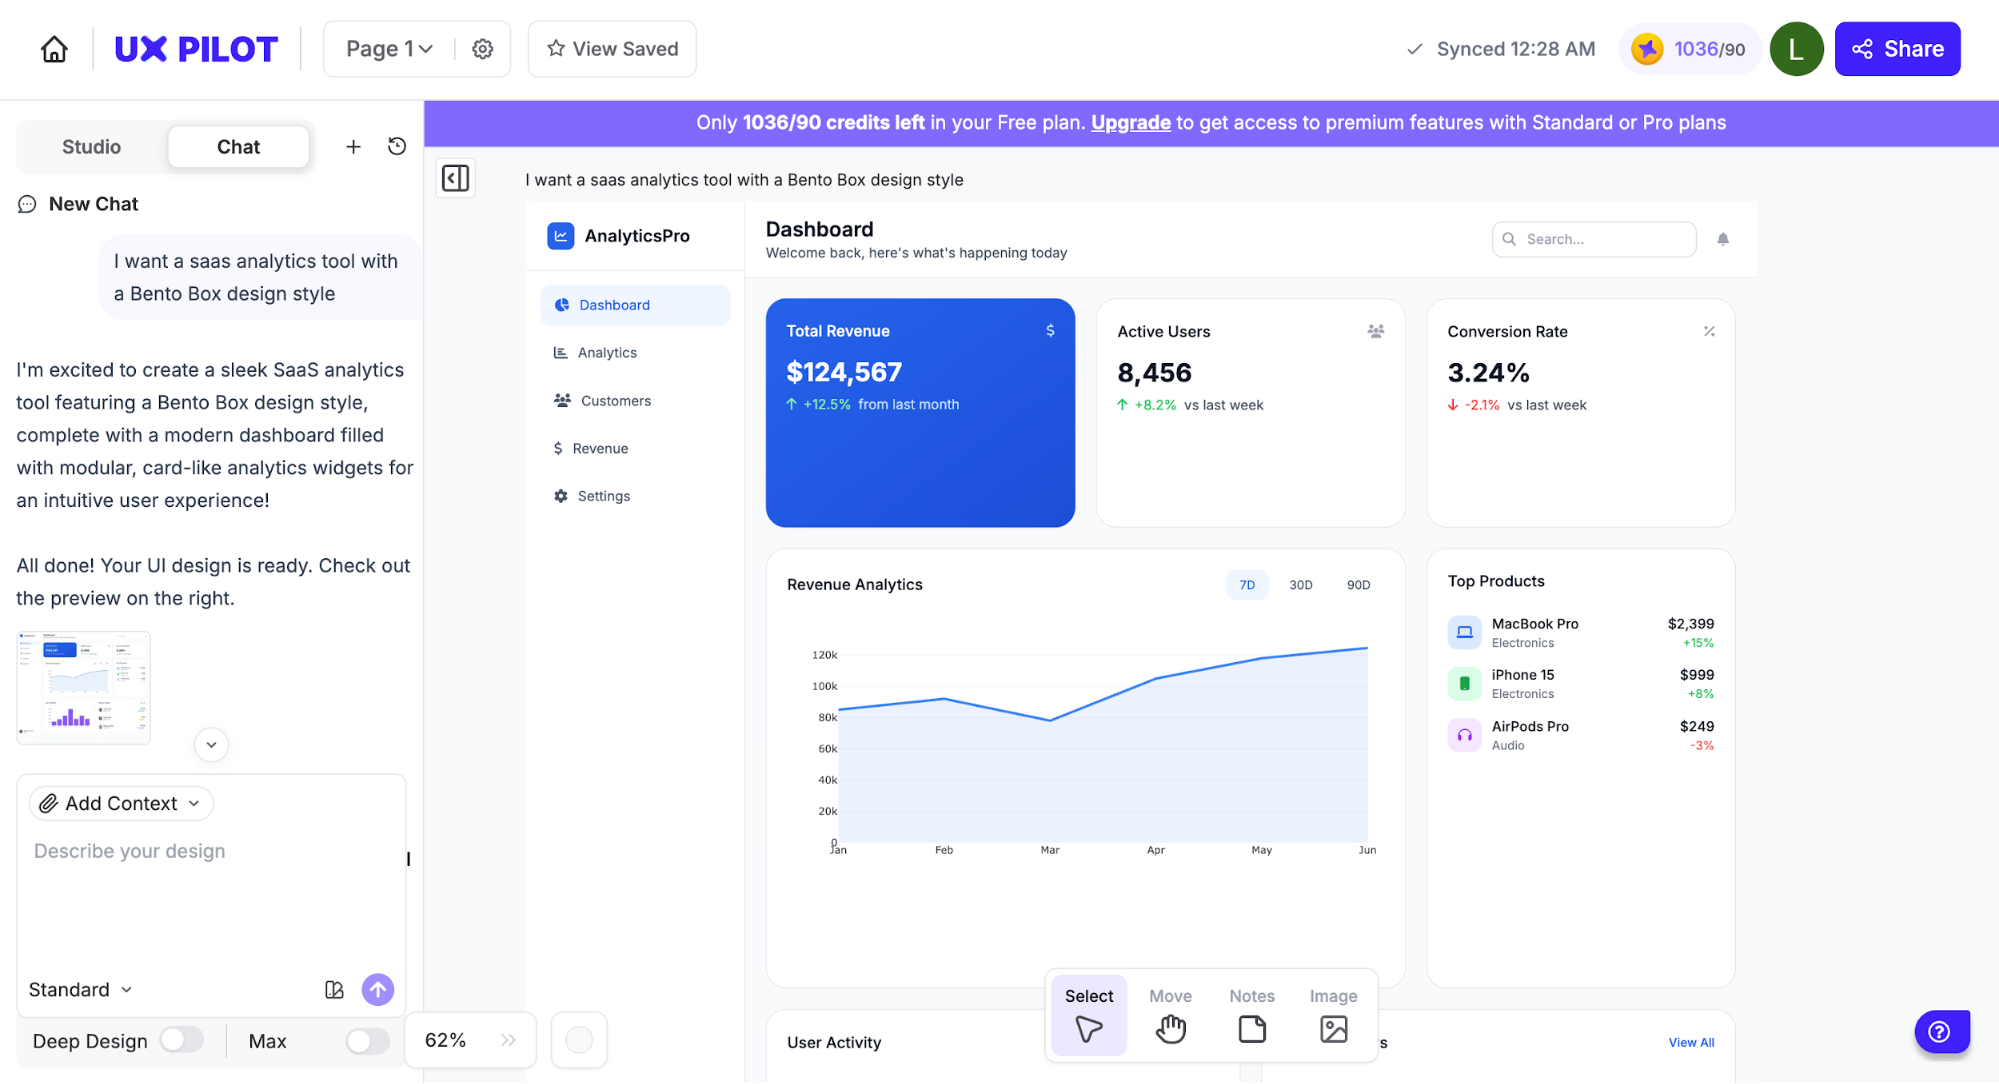Open the help question mark button
This screenshot has height=1084, width=1999.
click(x=1940, y=1032)
